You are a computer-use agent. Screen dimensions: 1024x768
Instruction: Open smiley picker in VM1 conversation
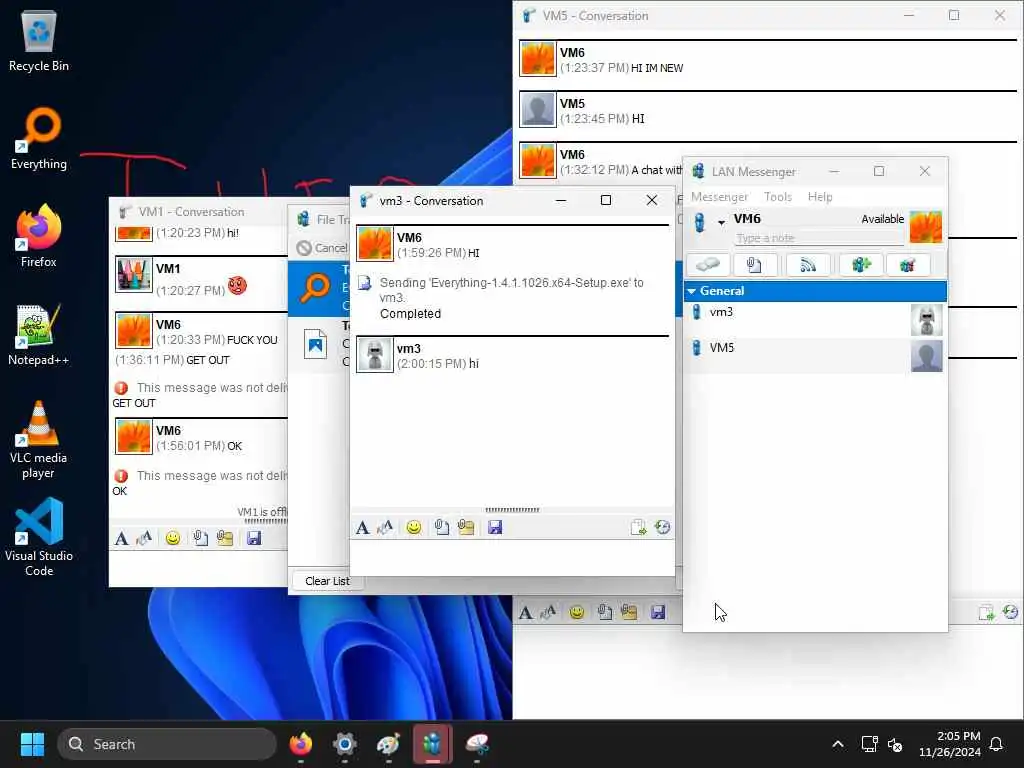[x=172, y=539]
